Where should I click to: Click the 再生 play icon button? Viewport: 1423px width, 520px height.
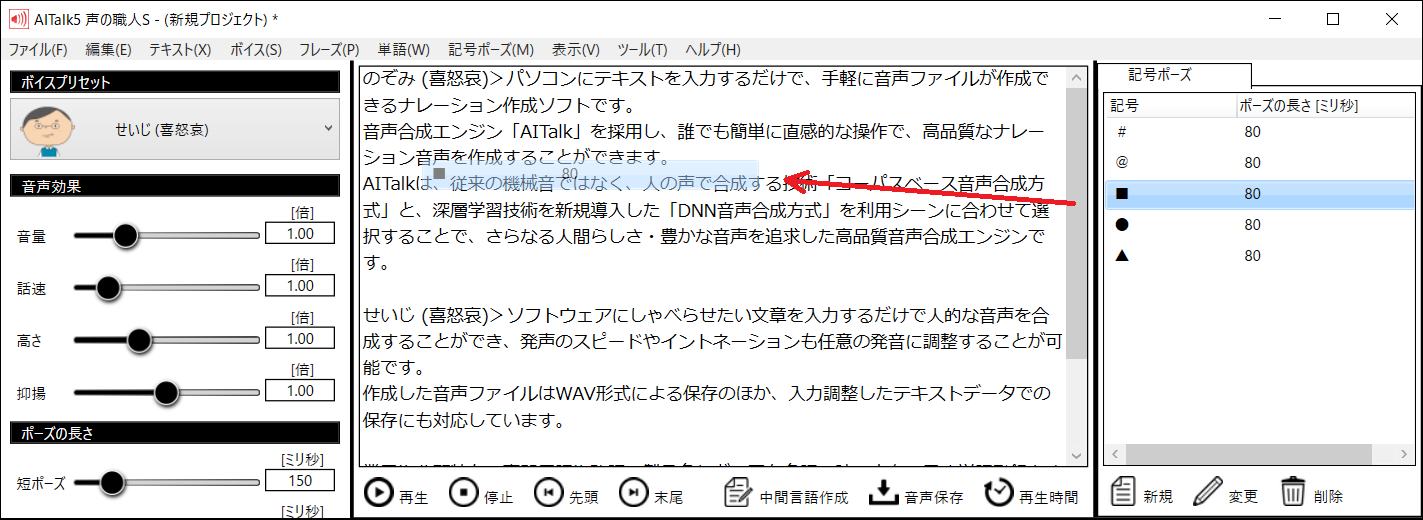[396, 493]
